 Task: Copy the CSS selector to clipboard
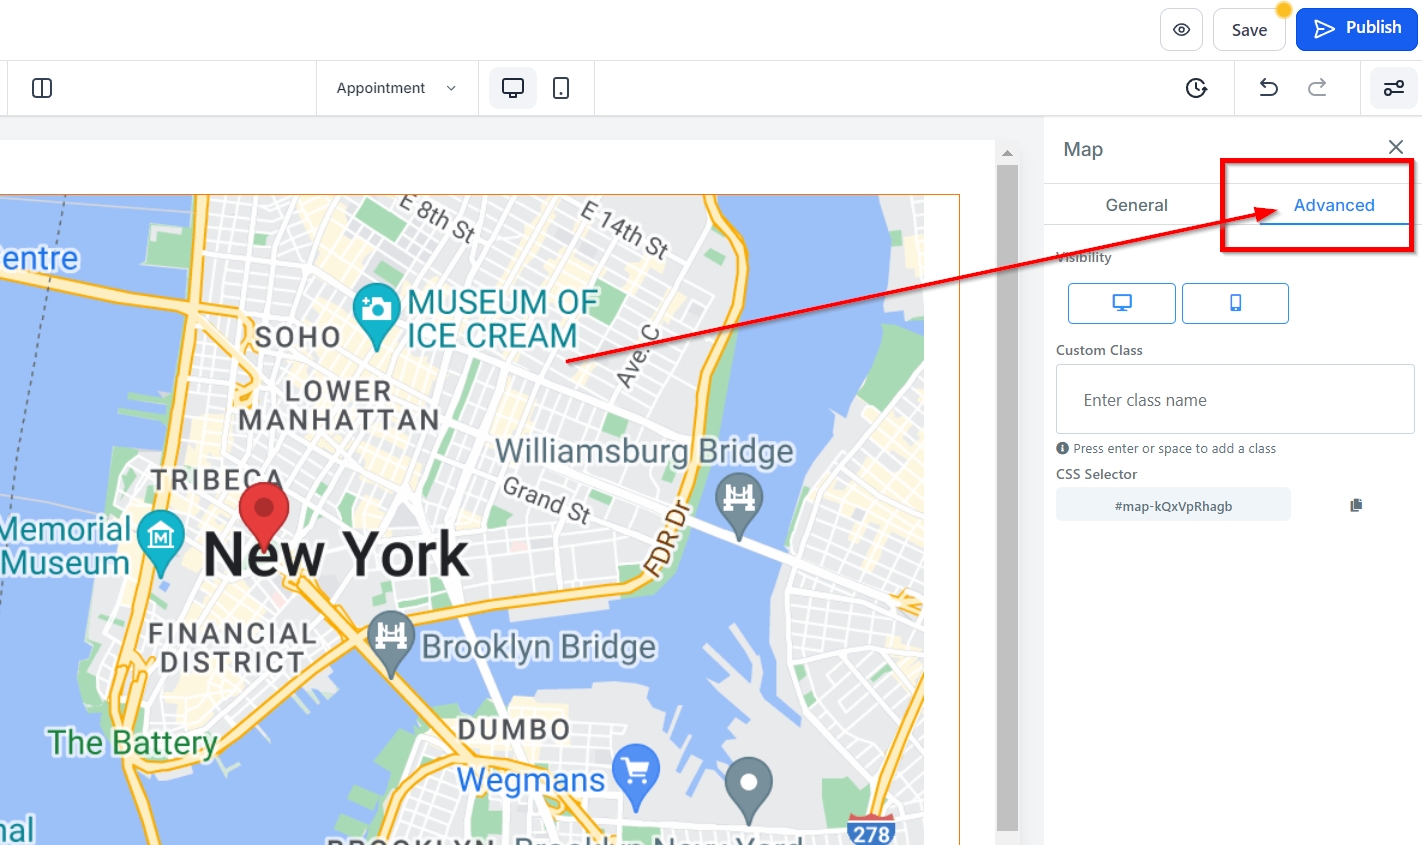1356,506
